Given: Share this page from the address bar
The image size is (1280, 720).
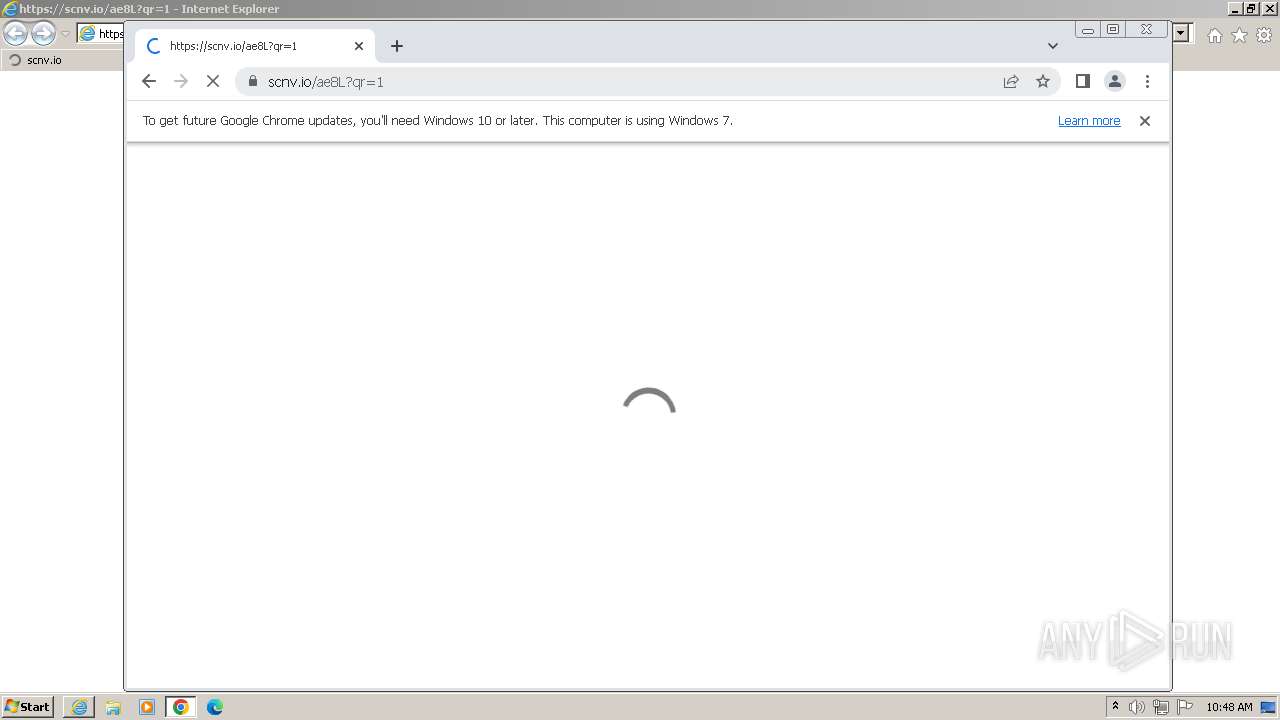Looking at the screenshot, I should click(1011, 81).
